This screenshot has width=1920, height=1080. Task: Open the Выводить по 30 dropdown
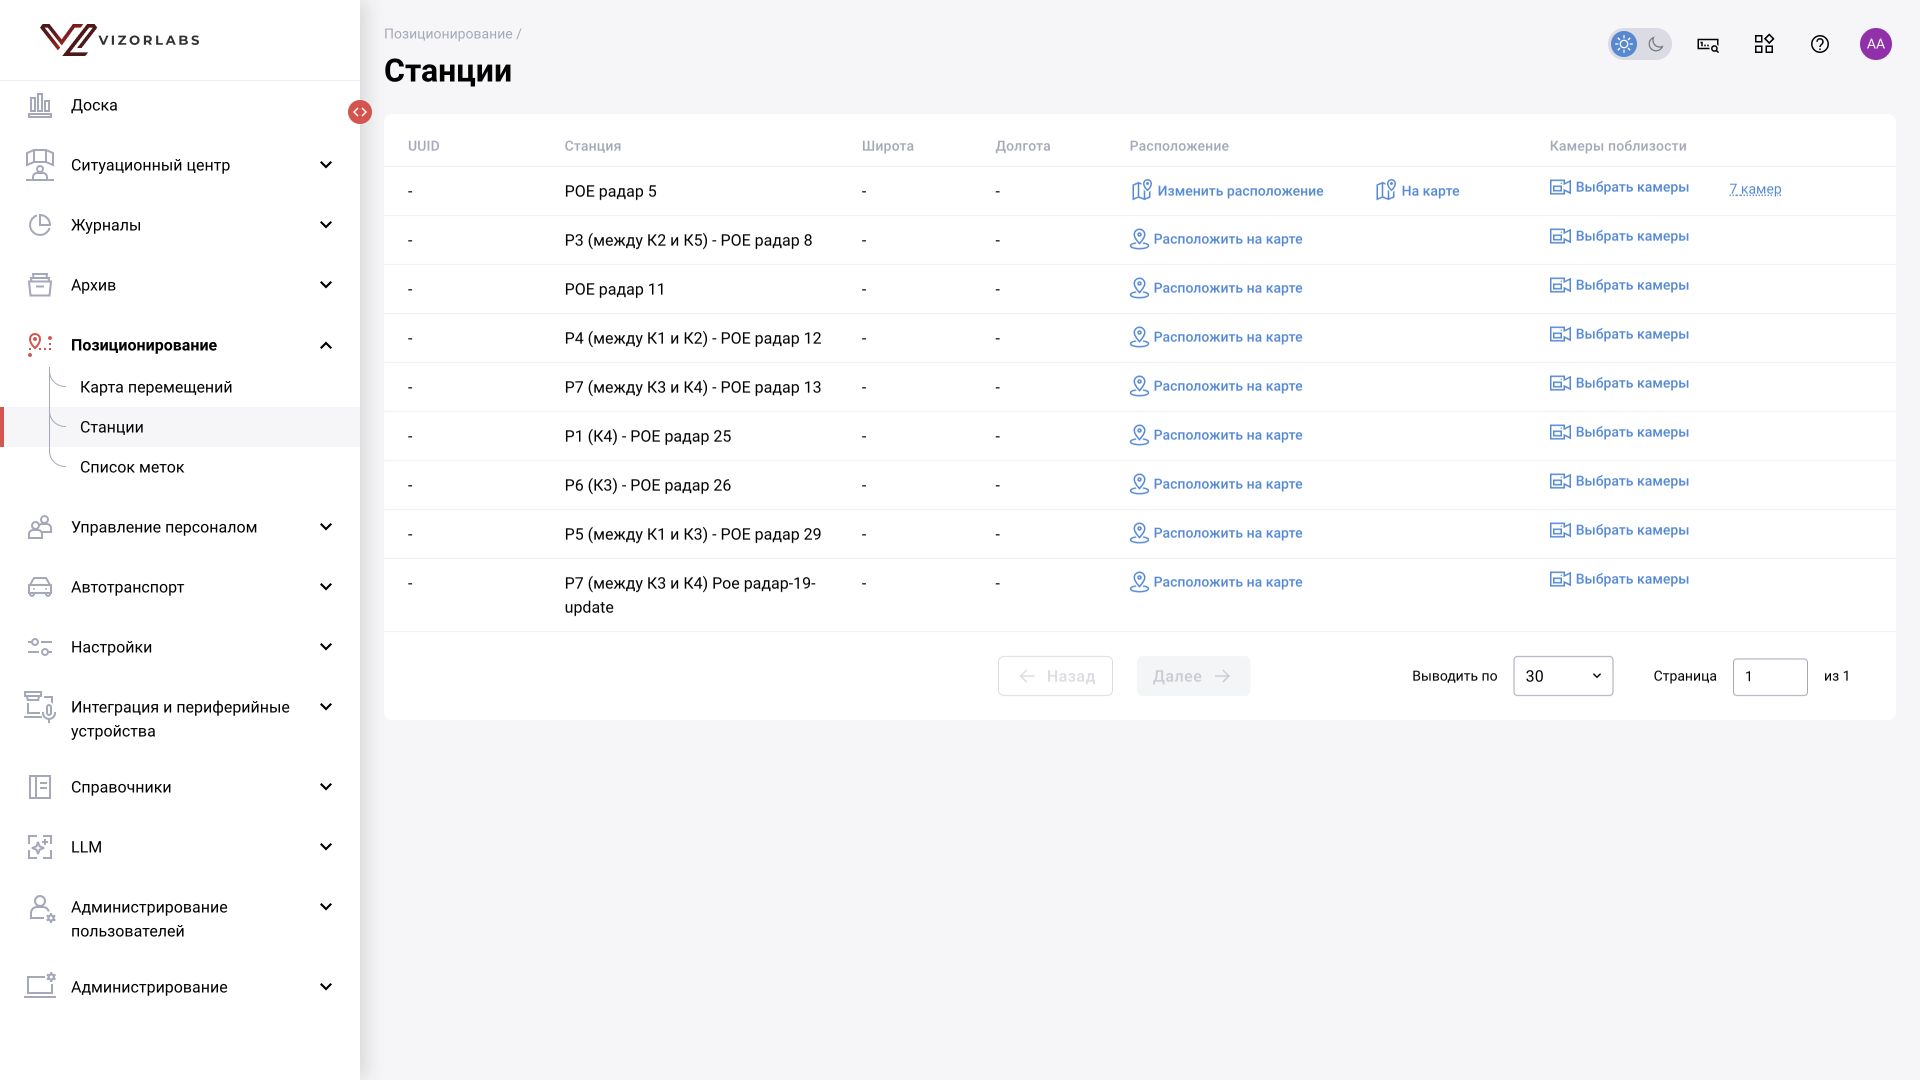click(x=1563, y=676)
